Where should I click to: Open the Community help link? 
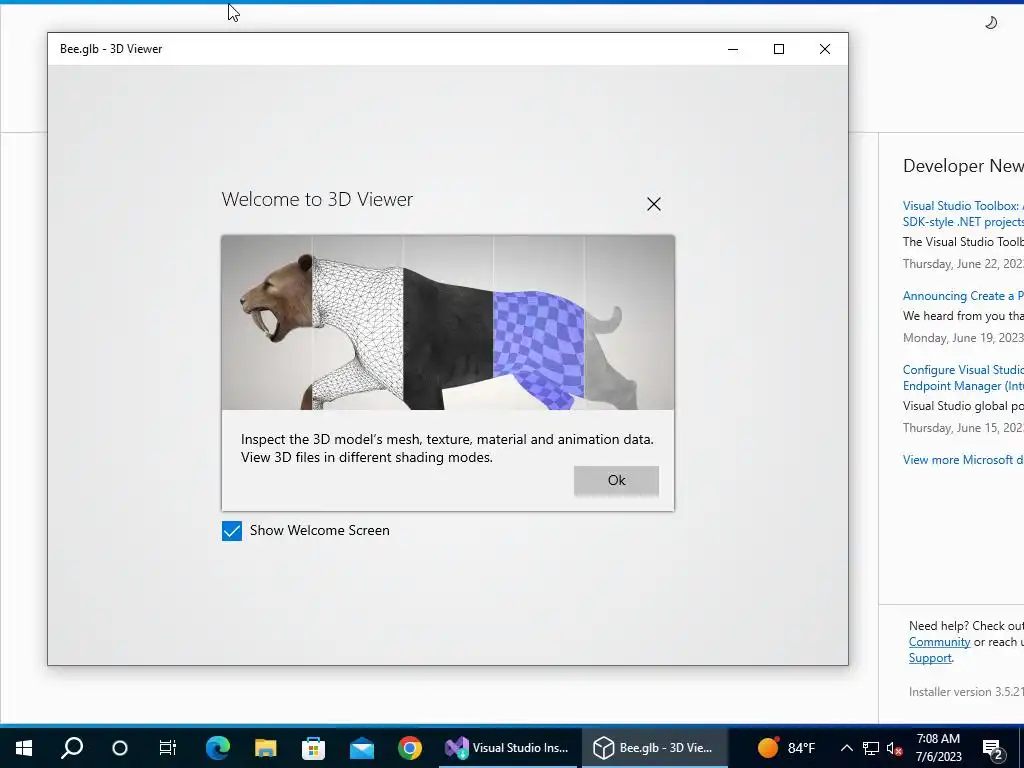(939, 642)
